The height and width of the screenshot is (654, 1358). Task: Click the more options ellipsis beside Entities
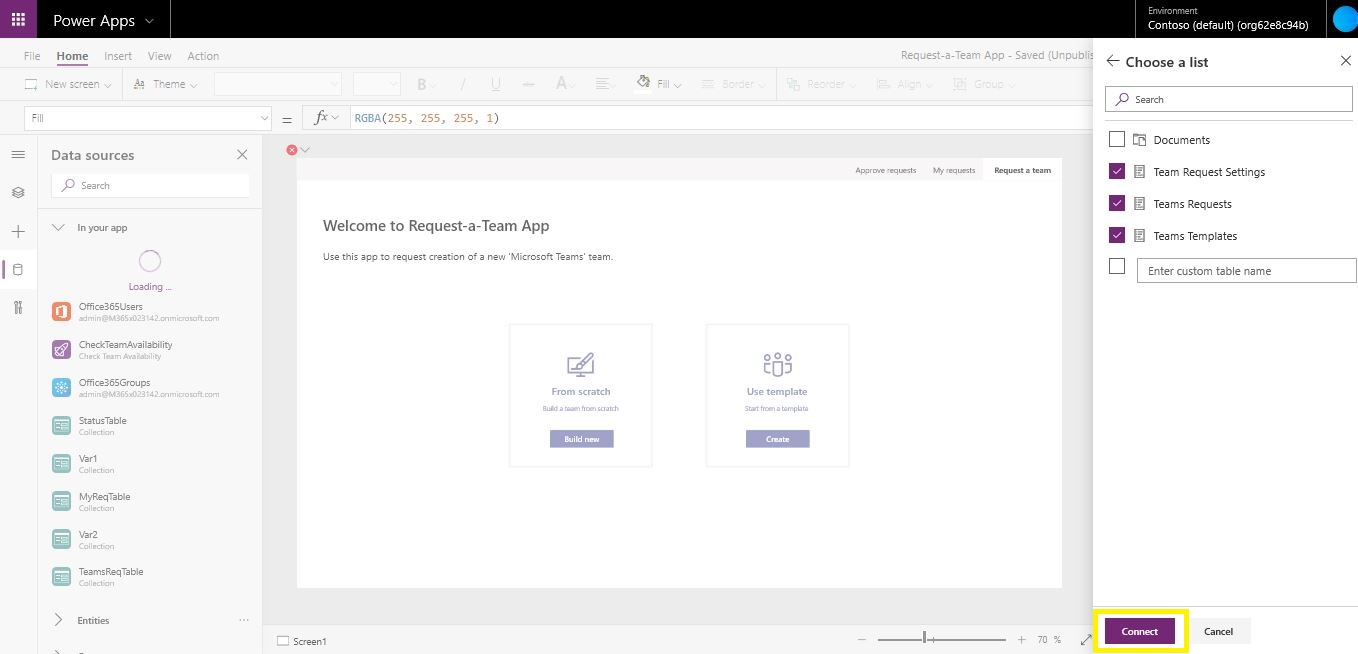[244, 620]
